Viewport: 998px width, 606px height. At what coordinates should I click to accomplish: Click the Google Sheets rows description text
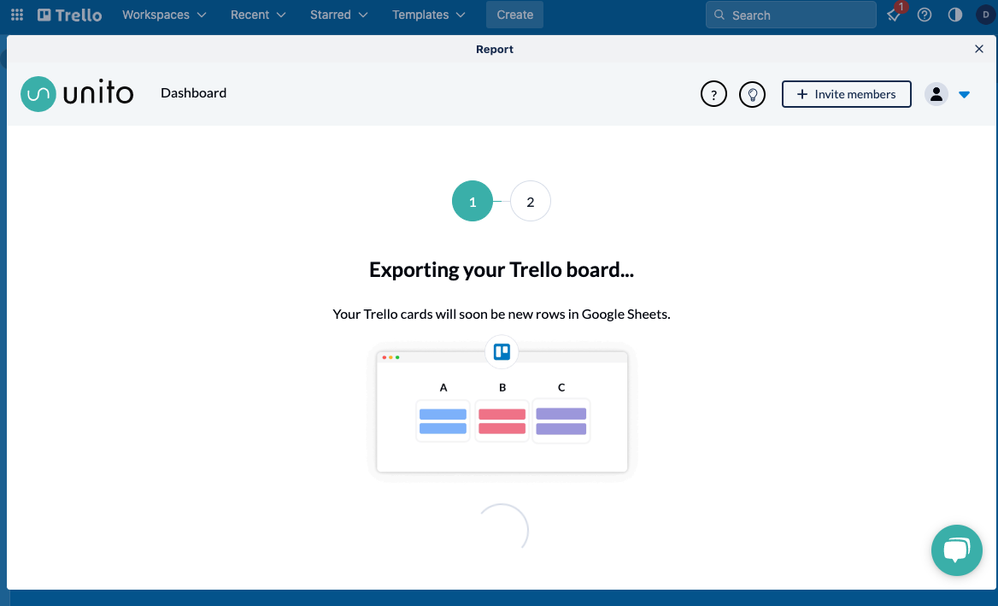pos(502,314)
